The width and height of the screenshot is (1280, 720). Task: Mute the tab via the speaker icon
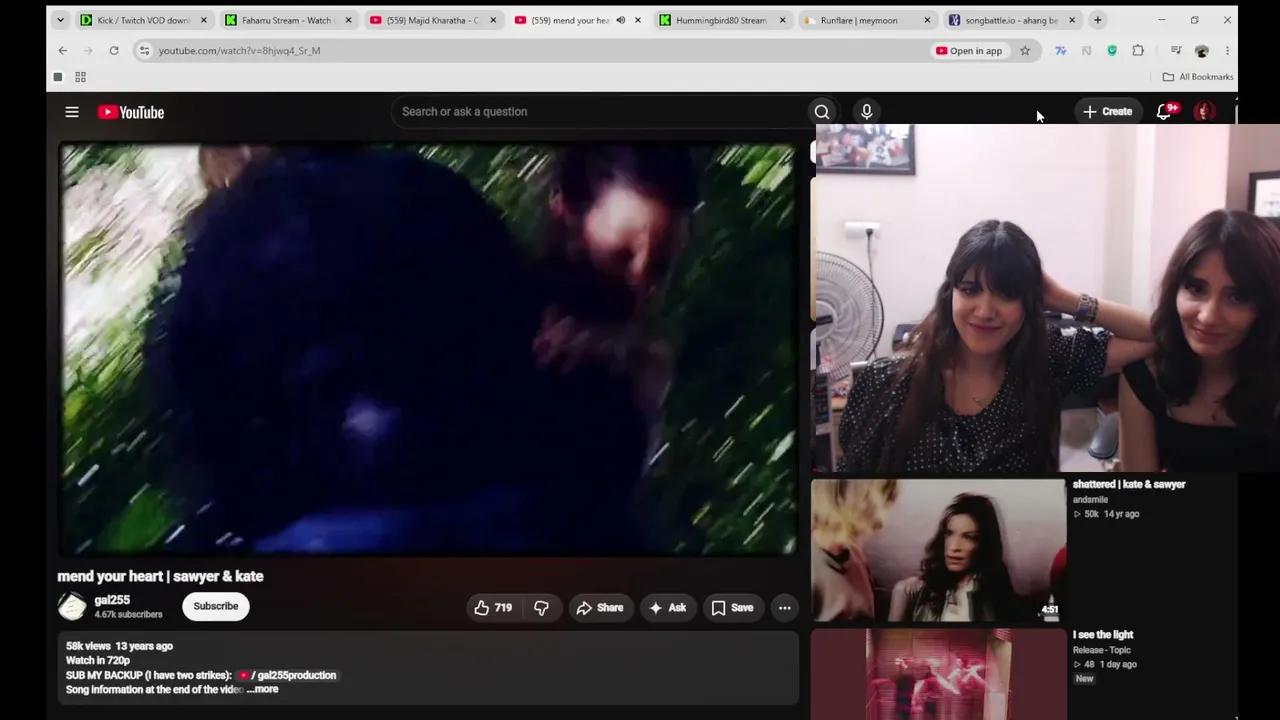[620, 20]
